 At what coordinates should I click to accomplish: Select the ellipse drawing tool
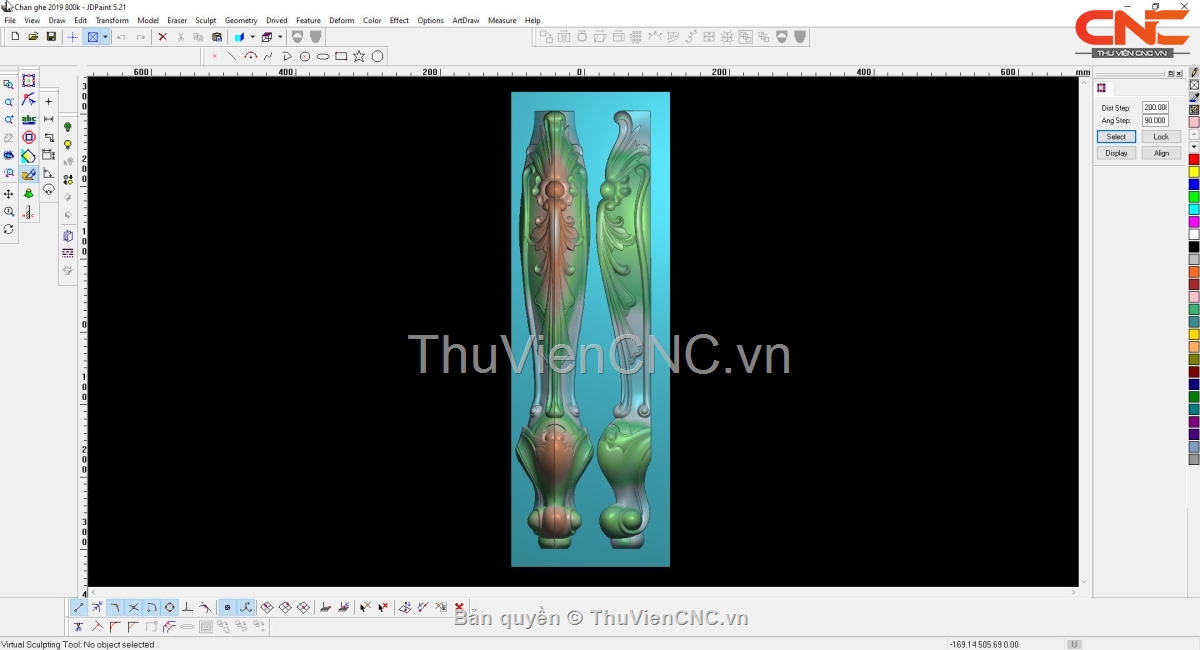tap(323, 56)
